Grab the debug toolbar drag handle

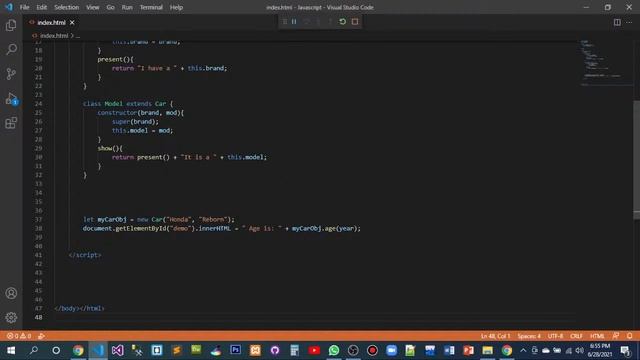[x=284, y=22]
